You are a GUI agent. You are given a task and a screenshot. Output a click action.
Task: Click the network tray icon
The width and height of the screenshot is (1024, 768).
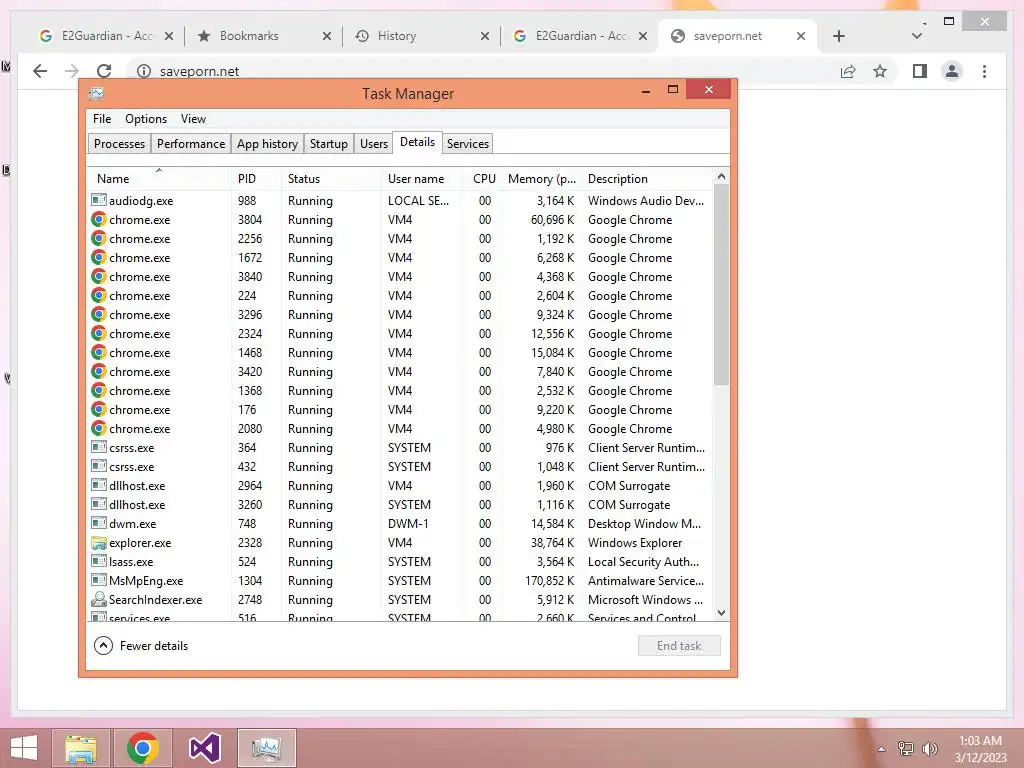click(x=906, y=748)
